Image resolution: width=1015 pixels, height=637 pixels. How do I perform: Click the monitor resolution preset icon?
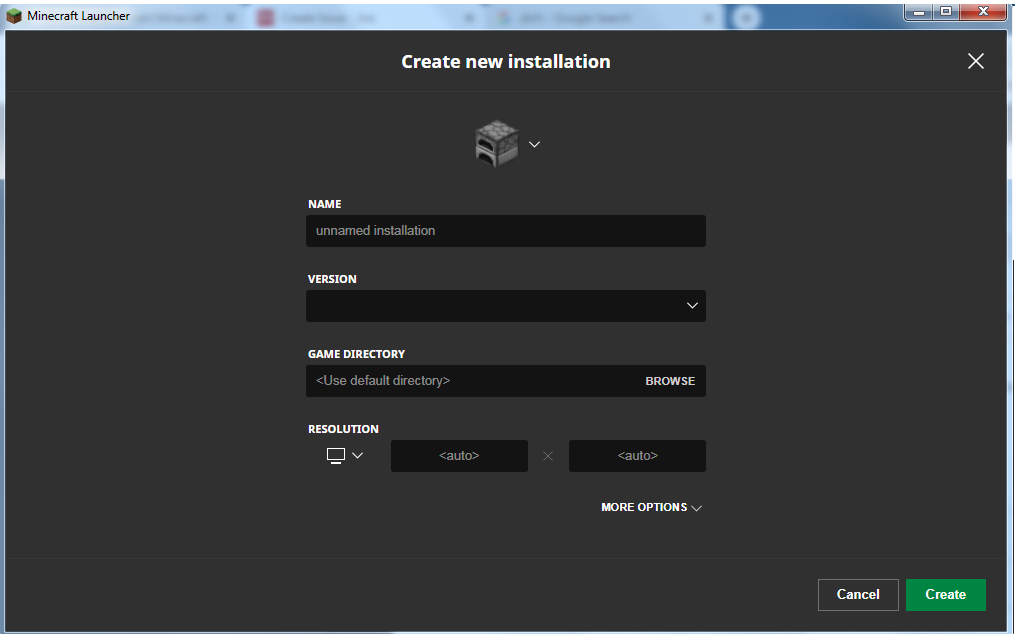[336, 456]
